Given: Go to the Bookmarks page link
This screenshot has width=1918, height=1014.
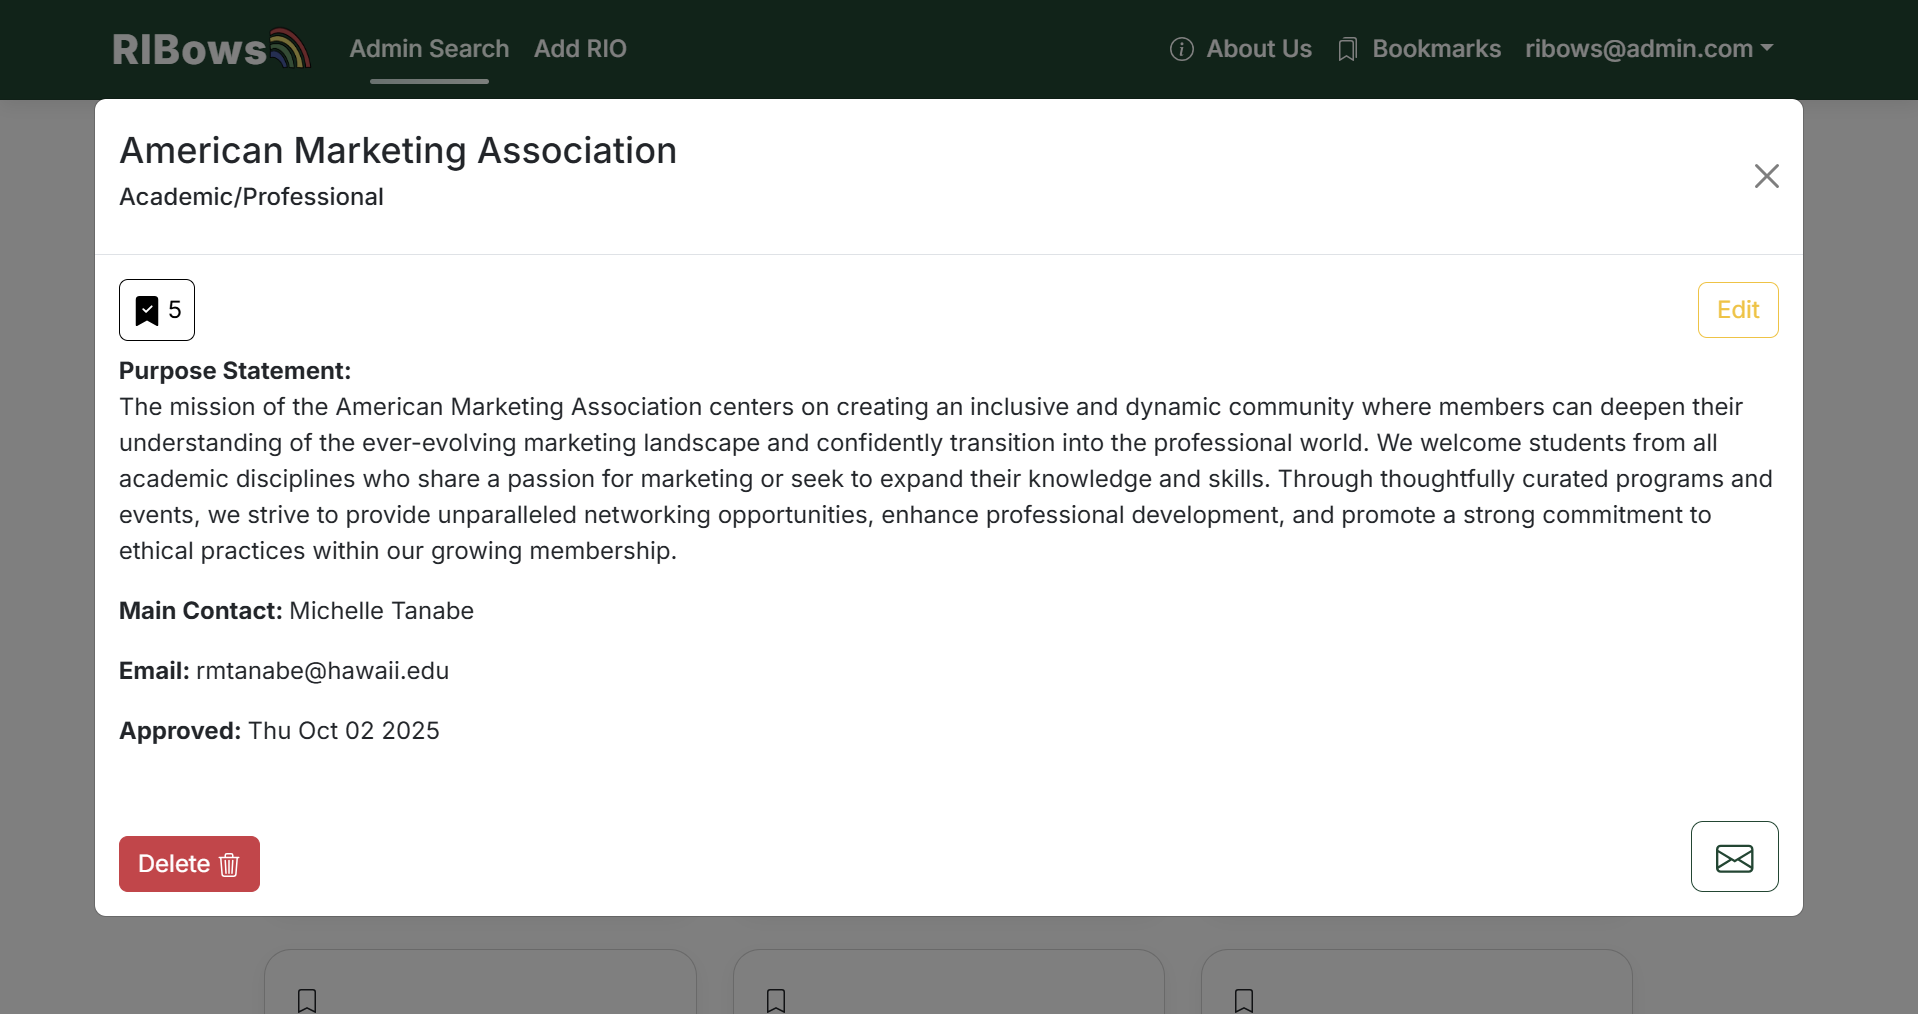Looking at the screenshot, I should point(1436,49).
